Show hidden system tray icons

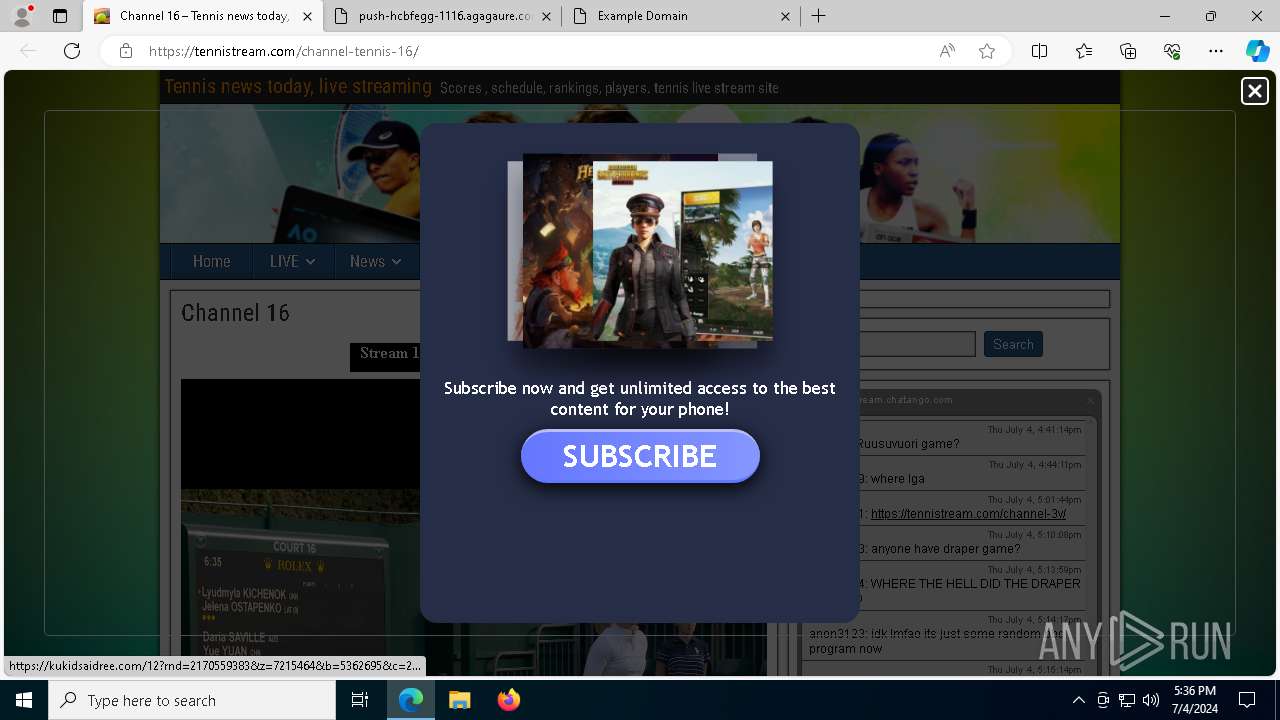1078,700
